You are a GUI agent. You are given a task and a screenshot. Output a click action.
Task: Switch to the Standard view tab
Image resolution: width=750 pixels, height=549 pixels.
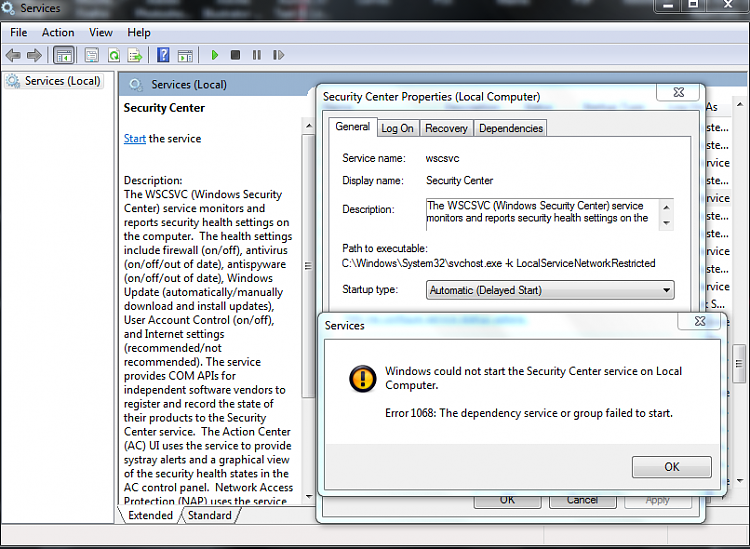click(x=210, y=515)
